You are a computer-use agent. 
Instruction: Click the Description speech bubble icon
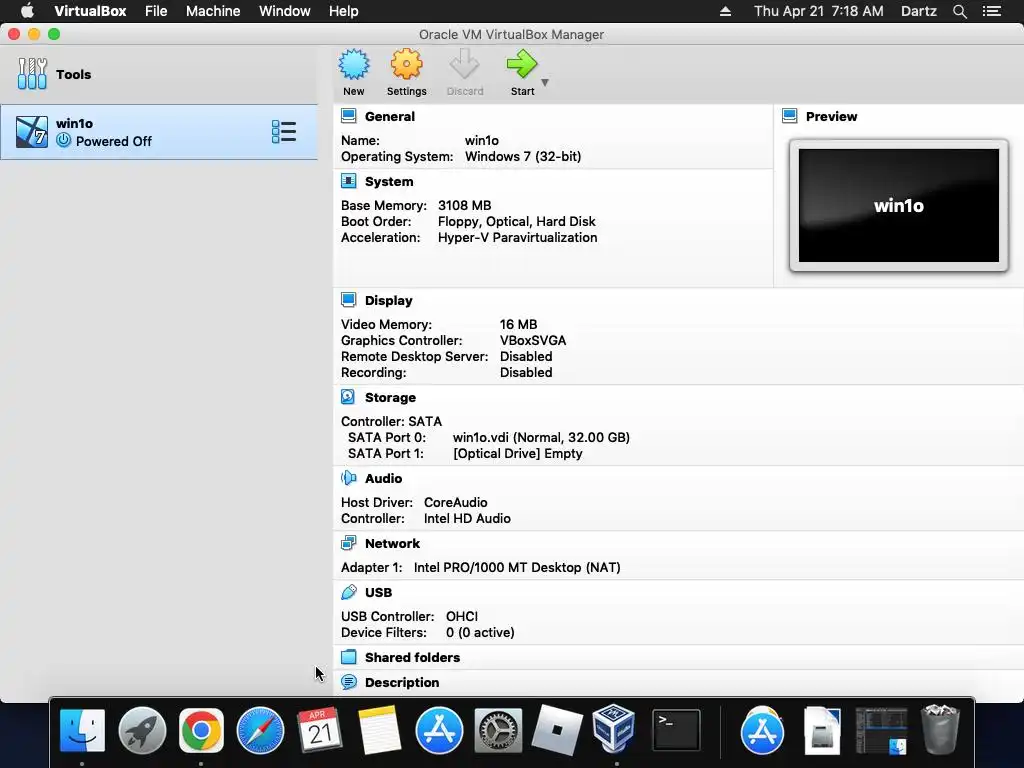point(349,682)
